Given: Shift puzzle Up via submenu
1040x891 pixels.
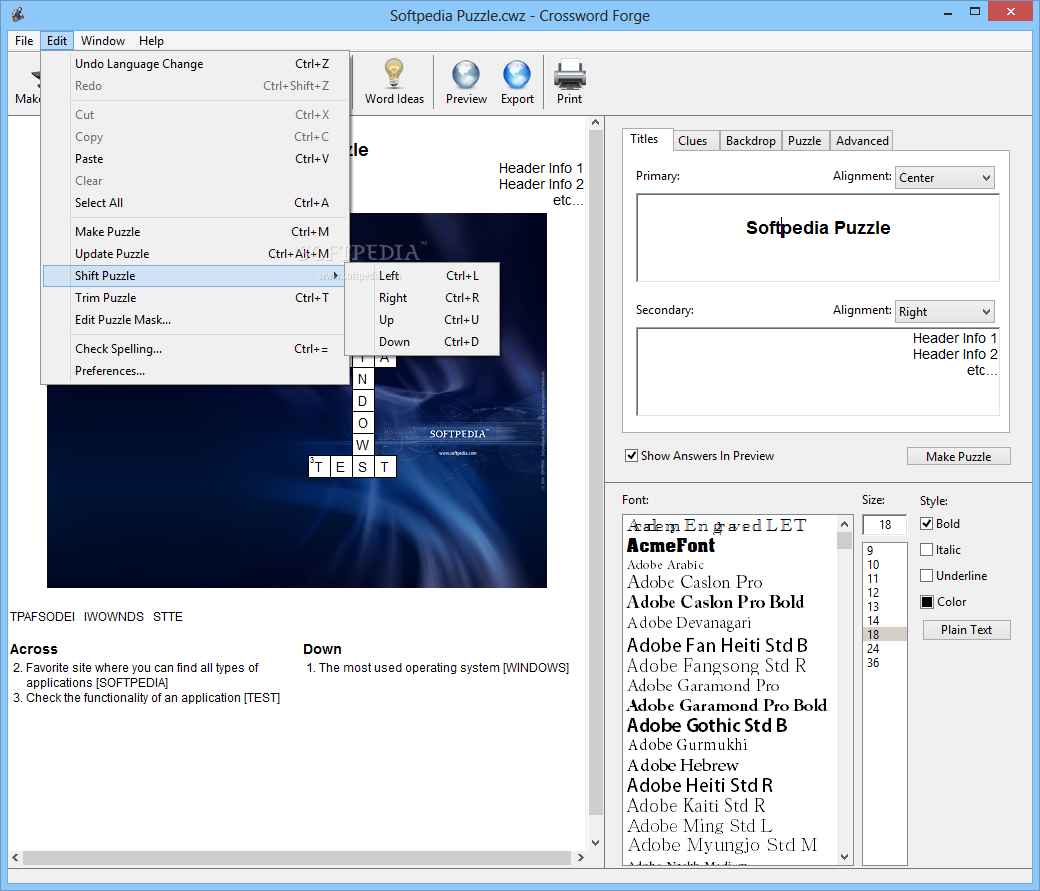Looking at the screenshot, I should (422, 320).
